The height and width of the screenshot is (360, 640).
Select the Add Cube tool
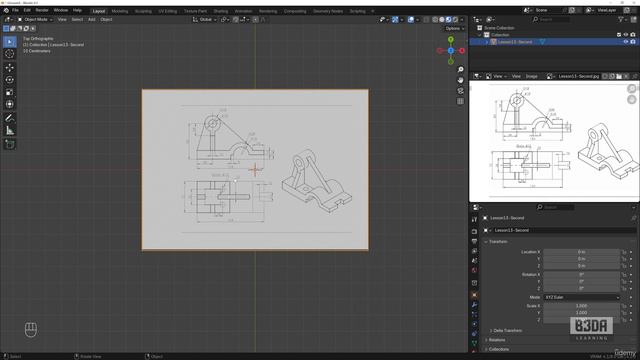coord(10,144)
